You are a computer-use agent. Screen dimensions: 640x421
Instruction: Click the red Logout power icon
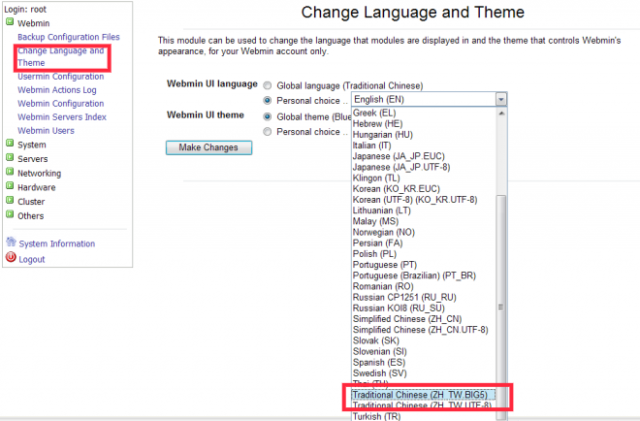coord(11,257)
